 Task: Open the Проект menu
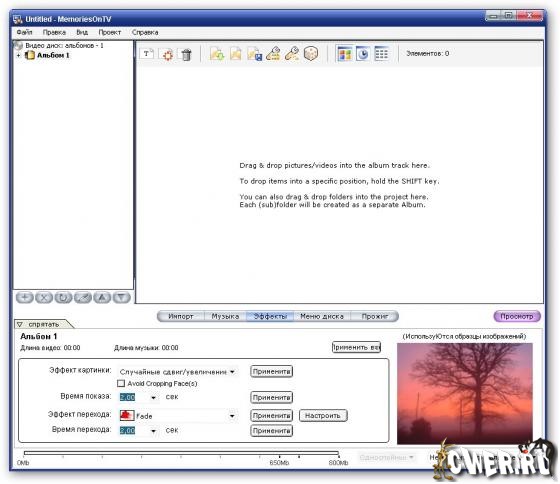pos(110,32)
